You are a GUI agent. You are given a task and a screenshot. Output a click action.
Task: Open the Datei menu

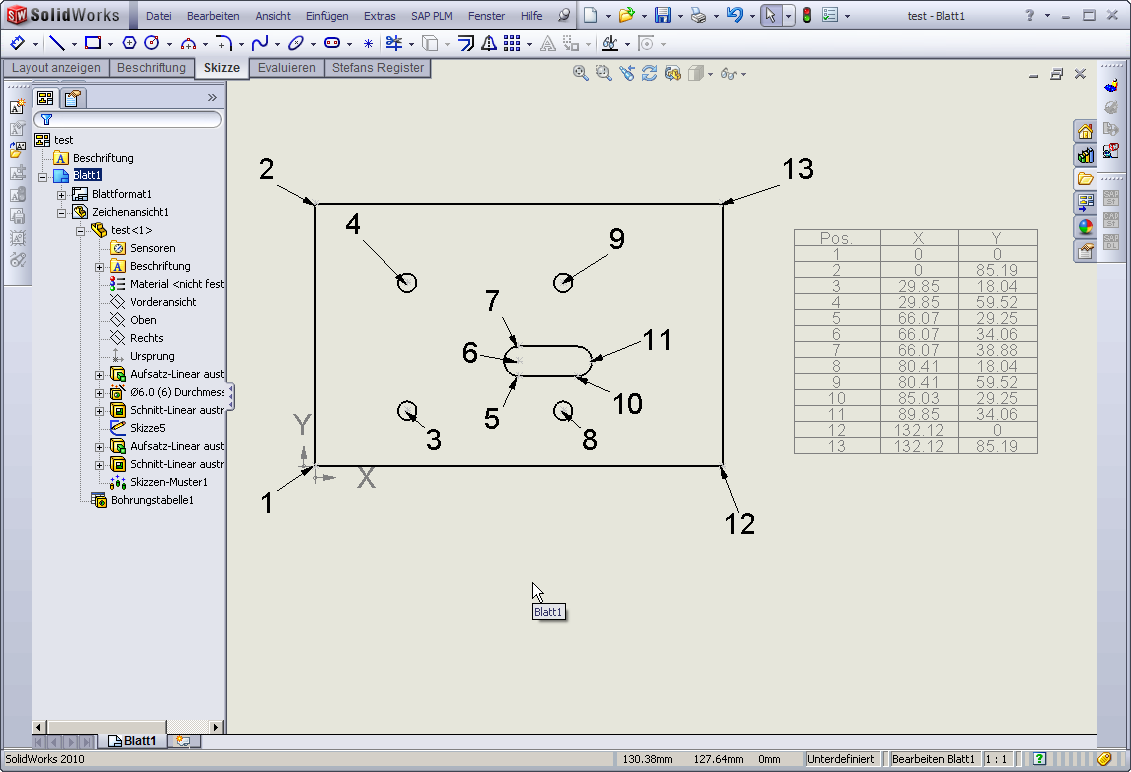click(x=159, y=16)
